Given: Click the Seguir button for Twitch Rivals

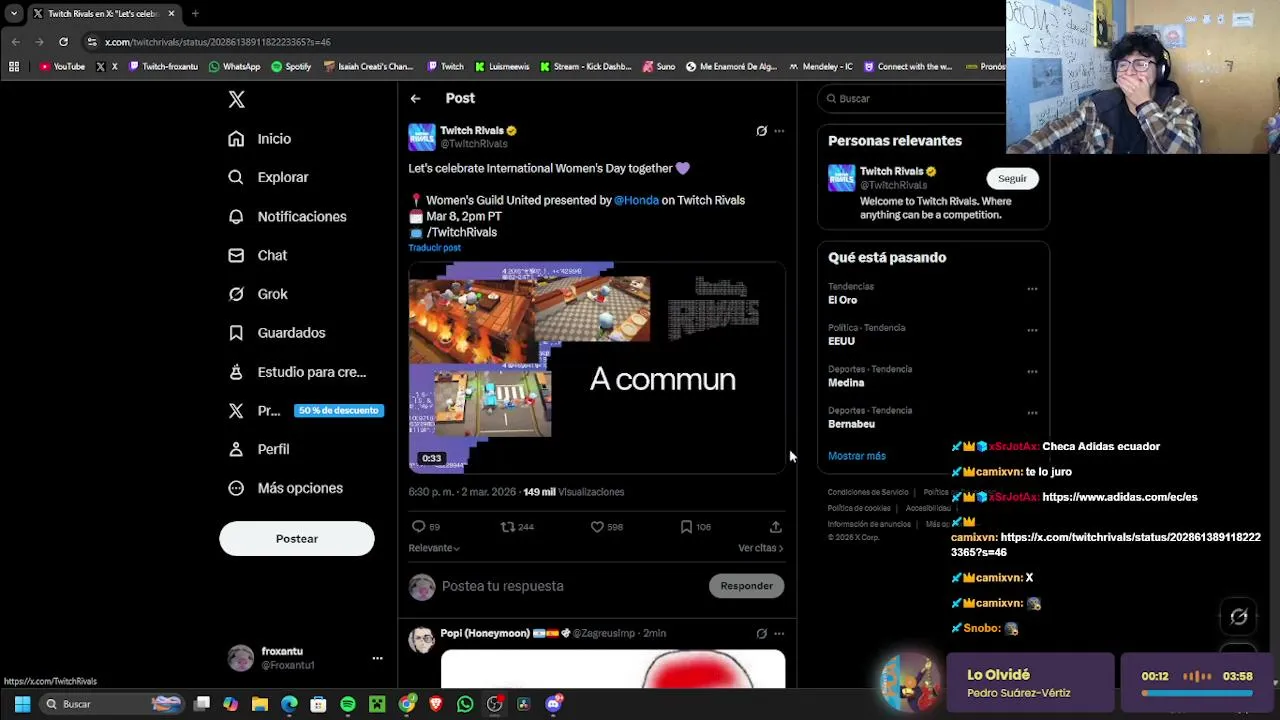Looking at the screenshot, I should point(1012,179).
